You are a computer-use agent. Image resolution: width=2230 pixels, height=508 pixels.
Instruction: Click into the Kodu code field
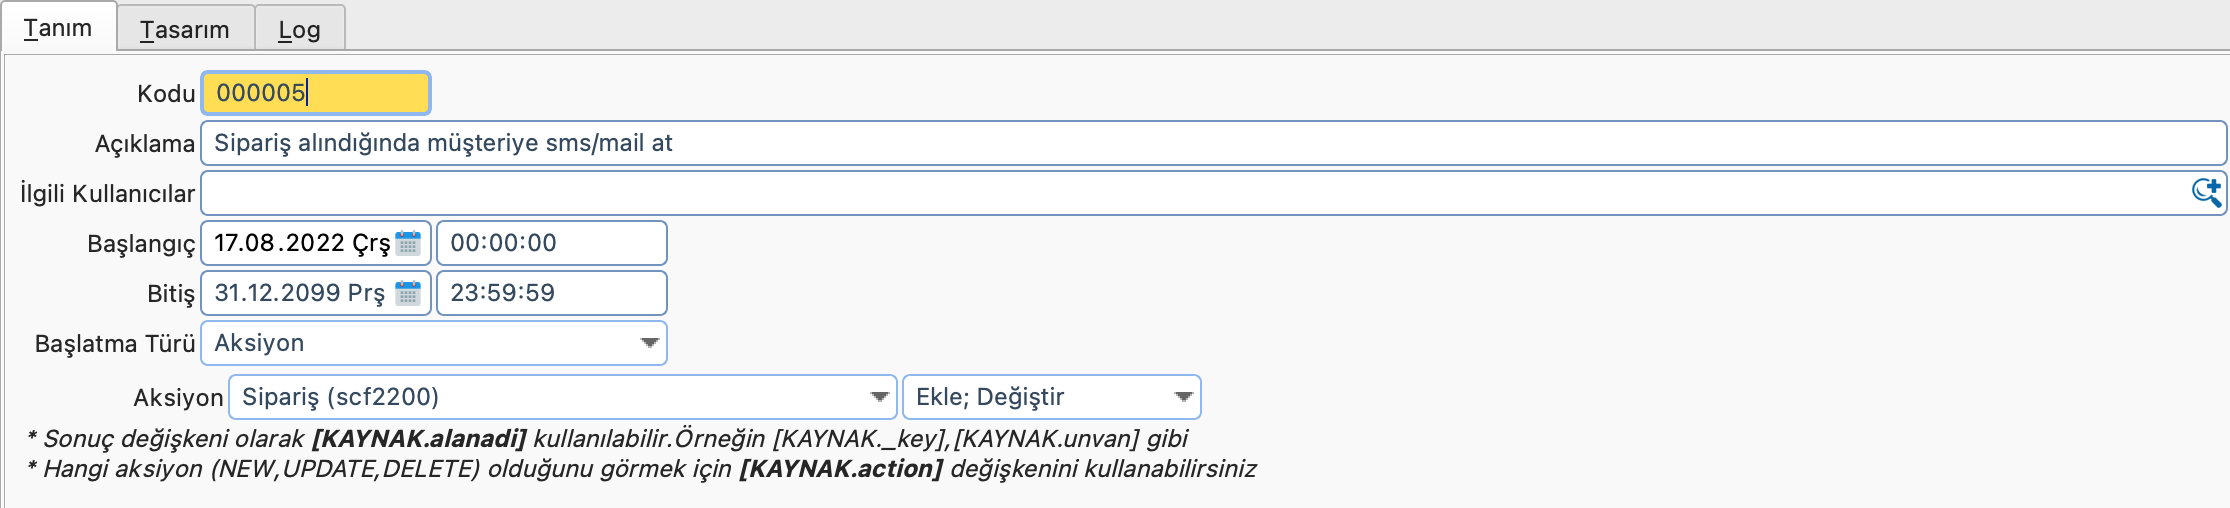(316, 93)
